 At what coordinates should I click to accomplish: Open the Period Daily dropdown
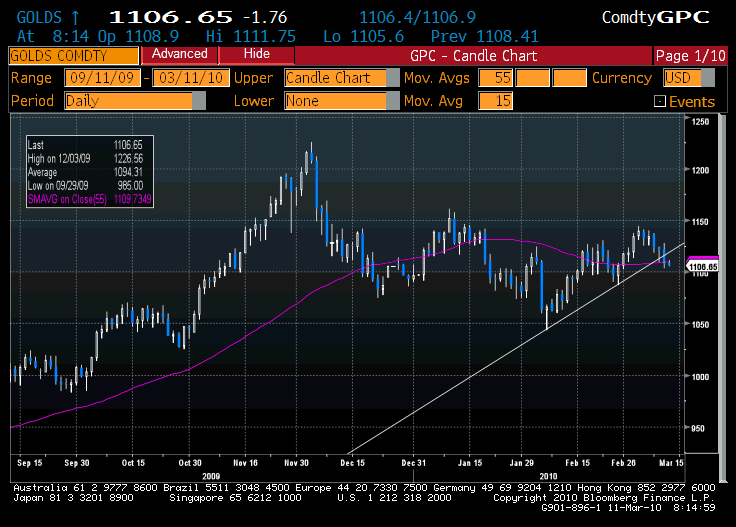point(135,101)
